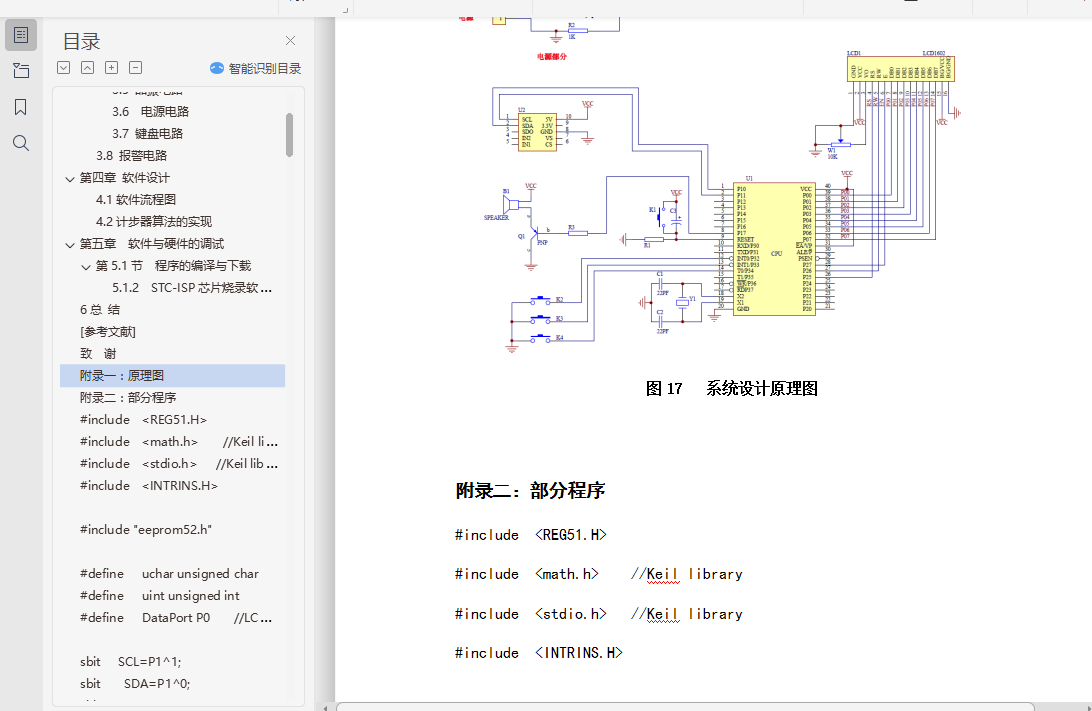1092x711 pixels.
Task: Click the collapse-all outline levels icon
Action: tap(88, 68)
